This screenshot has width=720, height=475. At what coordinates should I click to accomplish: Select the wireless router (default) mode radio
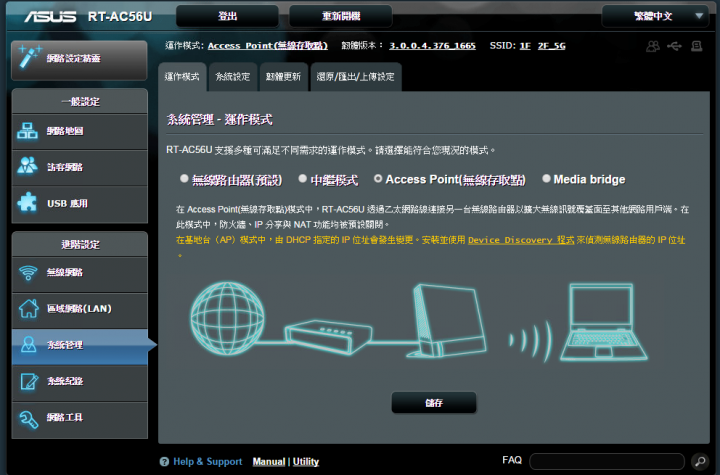(184, 178)
